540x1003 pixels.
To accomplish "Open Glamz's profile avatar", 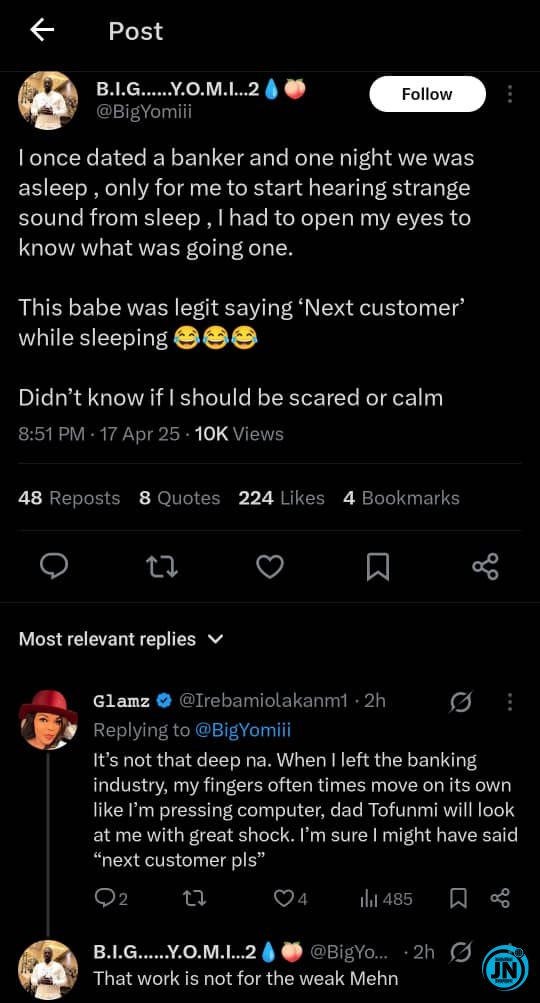I will pyautogui.click(x=47, y=720).
